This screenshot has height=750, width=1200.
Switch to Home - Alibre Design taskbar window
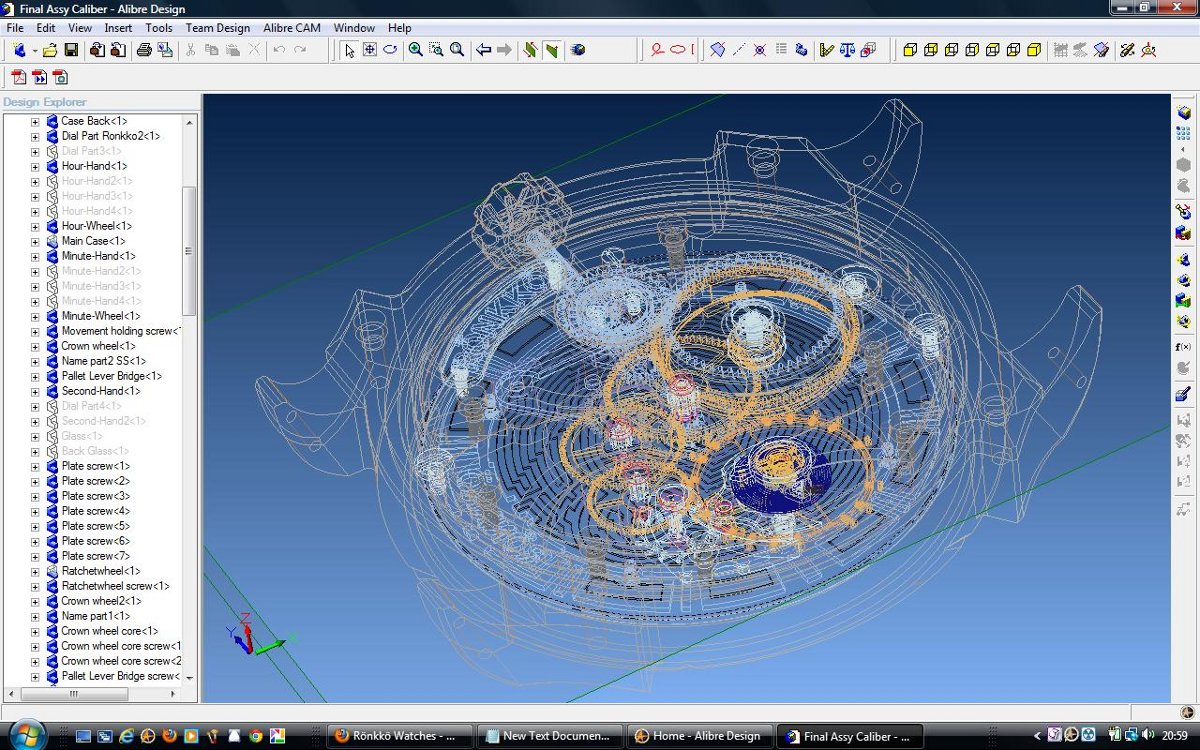(699, 736)
